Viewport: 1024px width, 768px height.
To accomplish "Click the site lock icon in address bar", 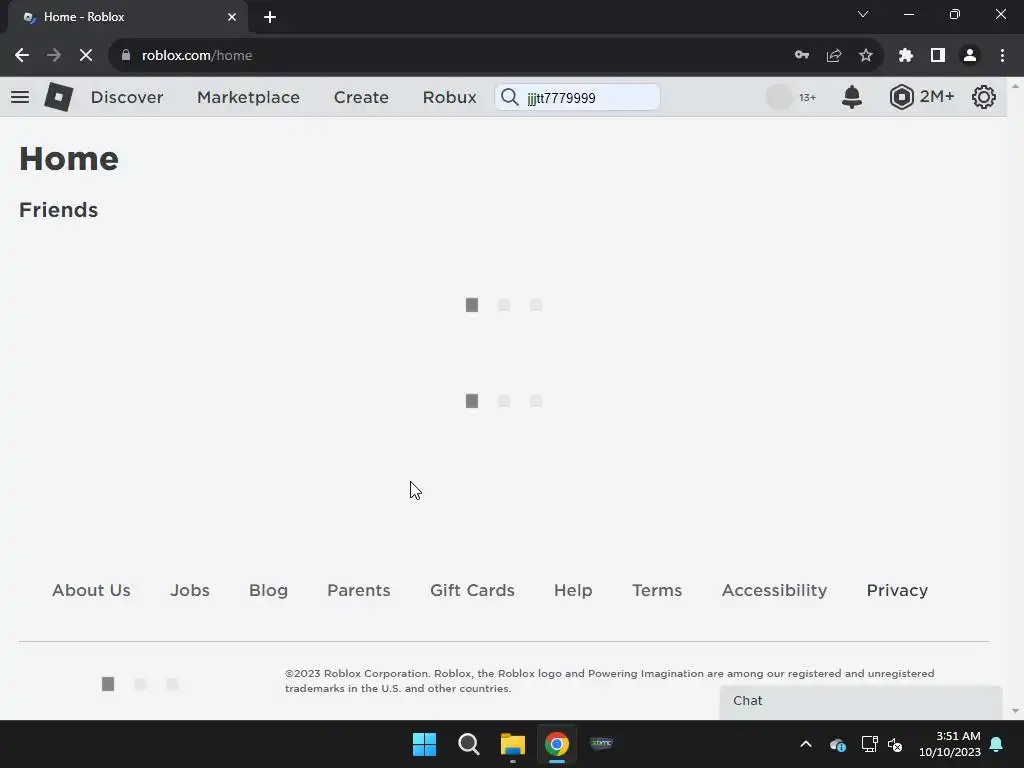I will [126, 56].
